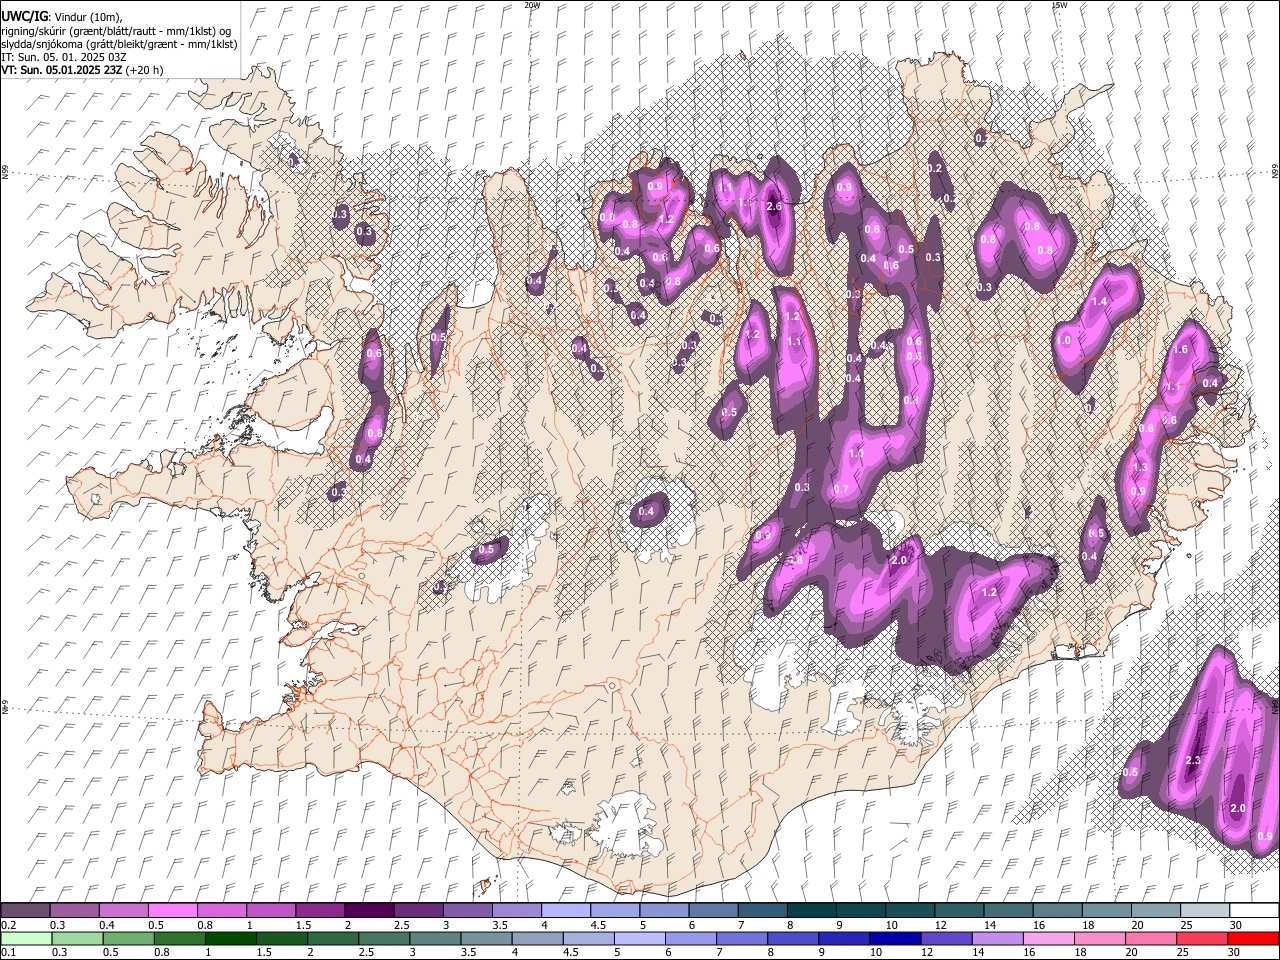Image resolution: width=1280 pixels, height=960 pixels.
Task: Click the upper legend swatch labeled 0.5
Action: 172,910
